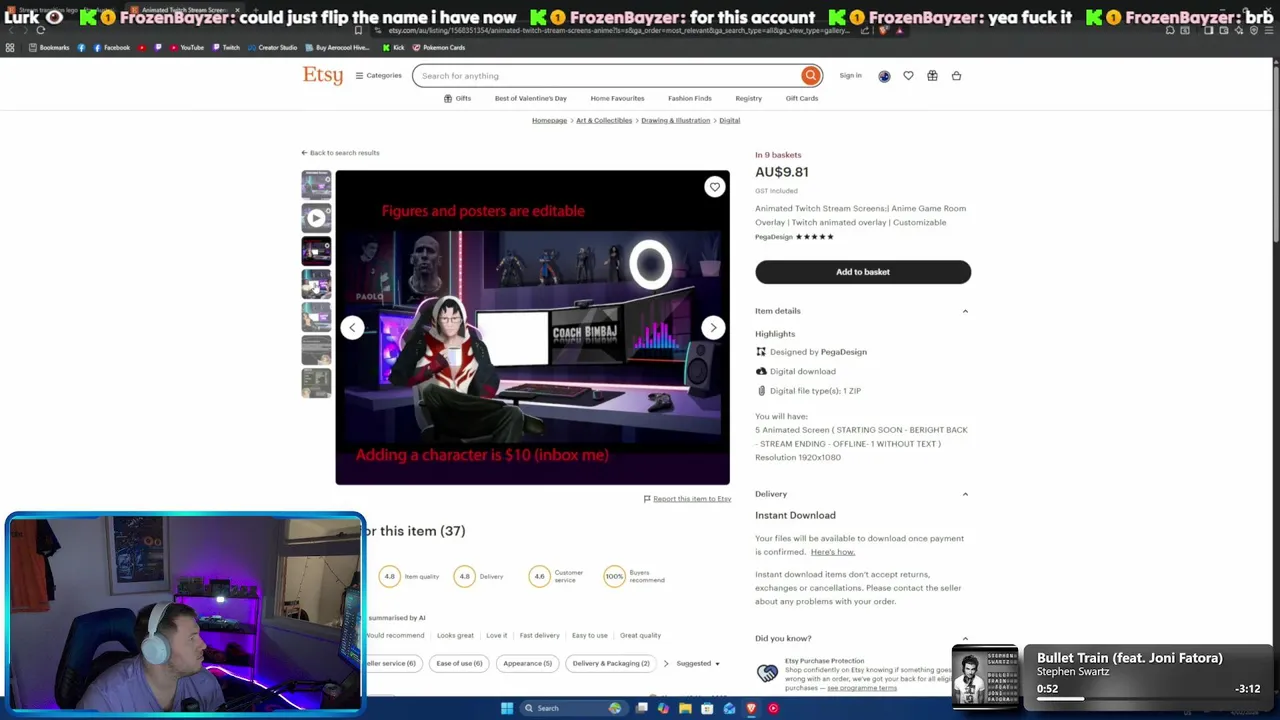
Task: Open Favourites heart icon in header
Action: [x=908, y=76]
